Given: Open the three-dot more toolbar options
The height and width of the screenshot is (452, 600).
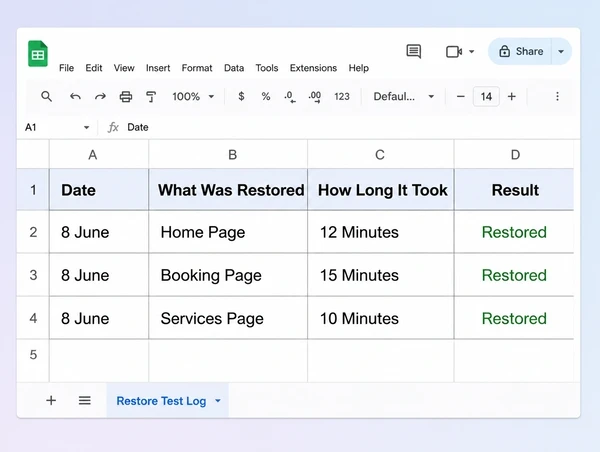Looking at the screenshot, I should [x=558, y=96].
